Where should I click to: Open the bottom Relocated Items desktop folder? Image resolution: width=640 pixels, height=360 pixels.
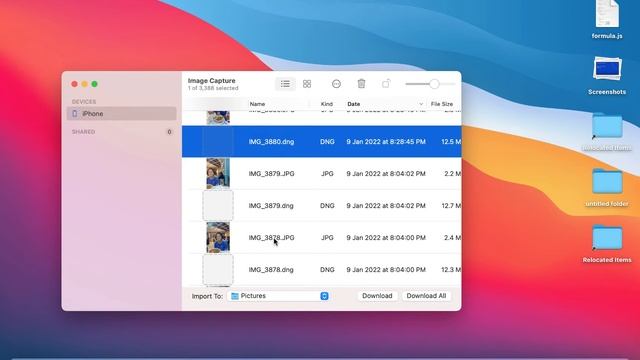point(607,243)
